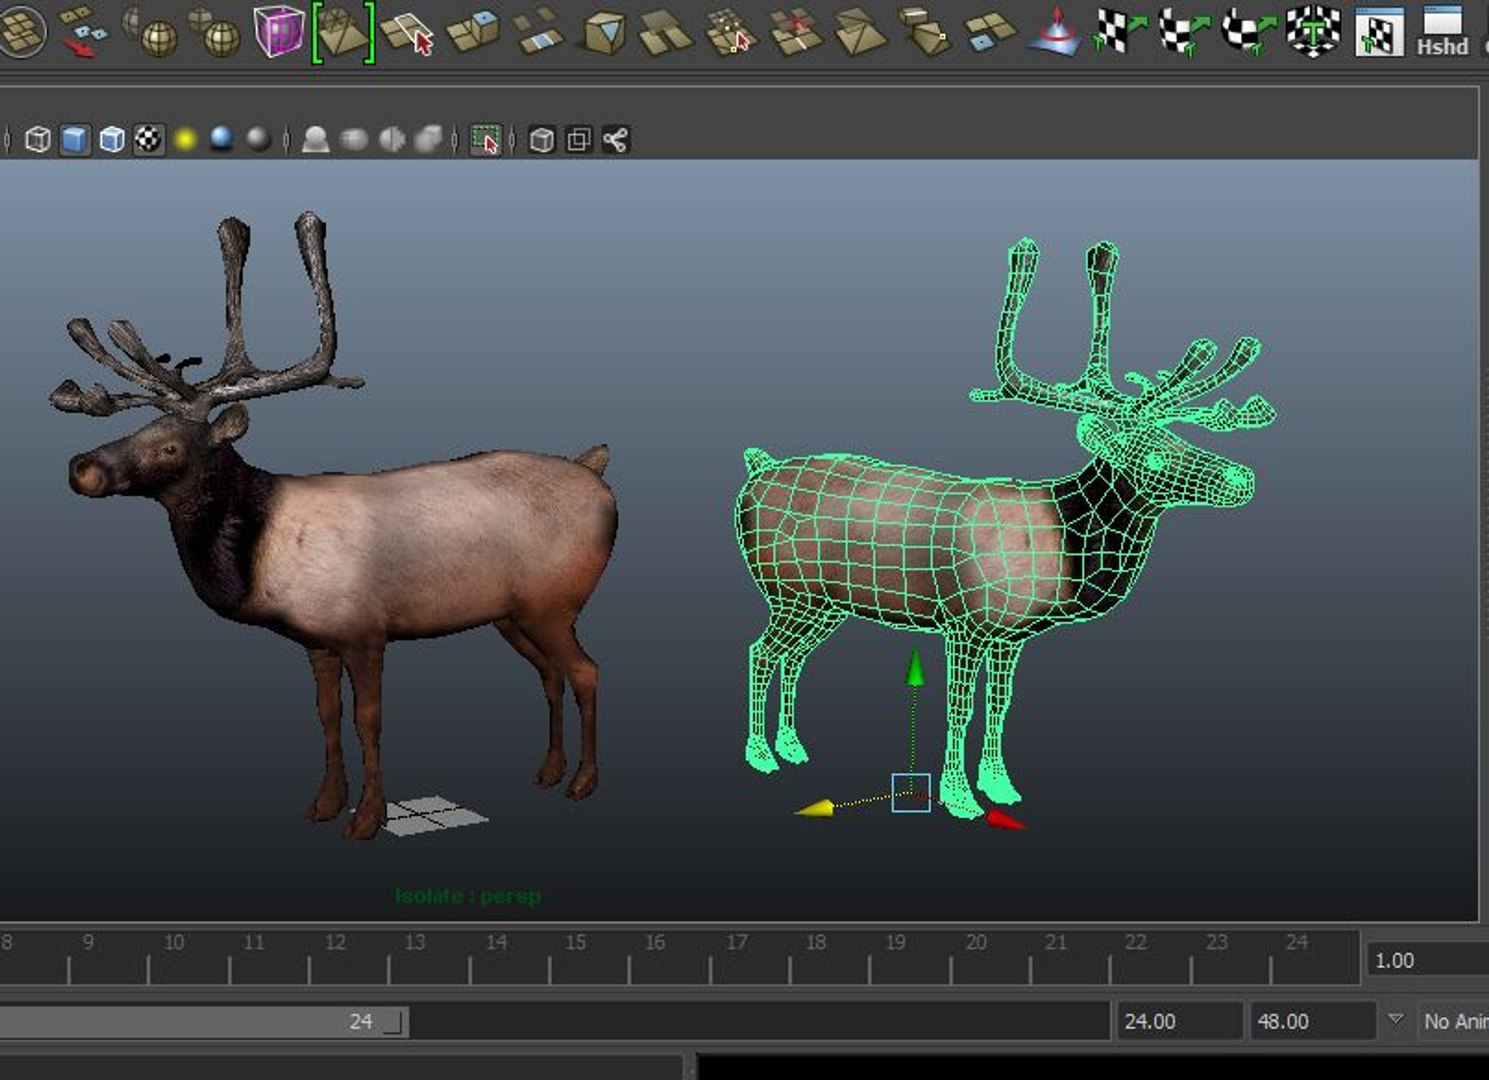Toggle the X-Ray cube icon in the panel toolbar
The height and width of the screenshot is (1080, 1489).
pyautogui.click(x=541, y=140)
